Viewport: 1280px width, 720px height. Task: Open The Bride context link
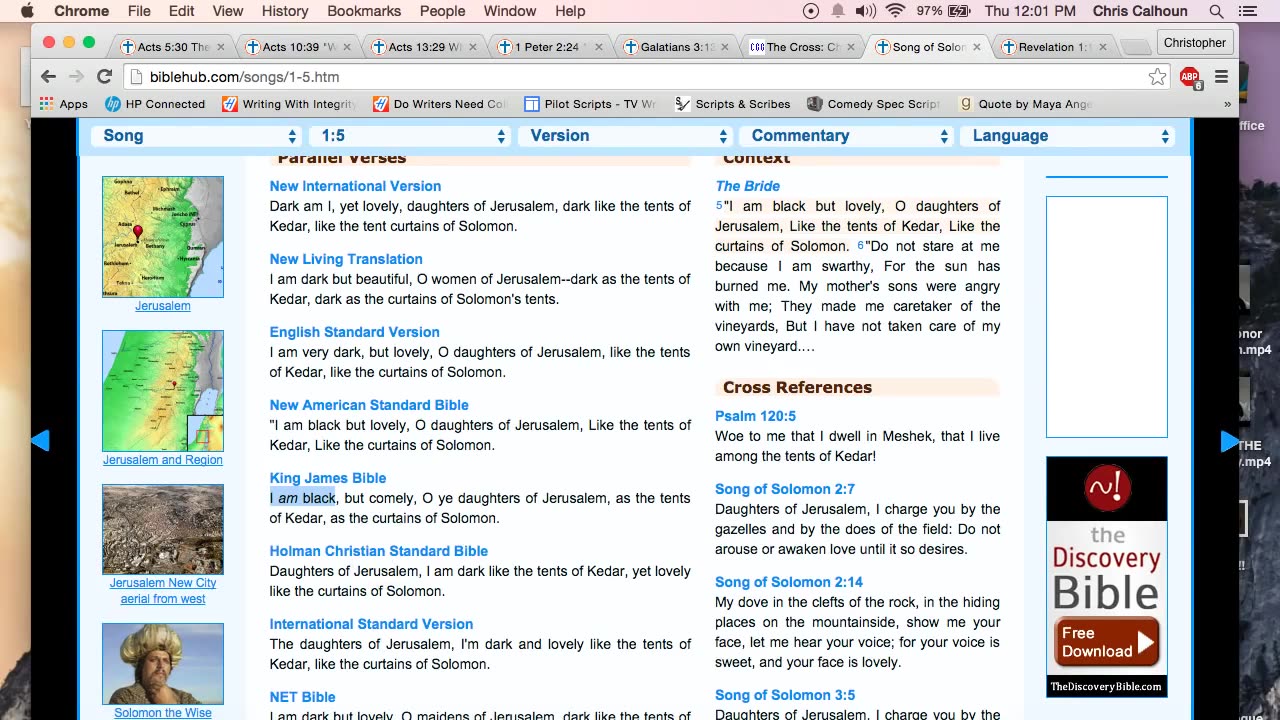click(747, 186)
